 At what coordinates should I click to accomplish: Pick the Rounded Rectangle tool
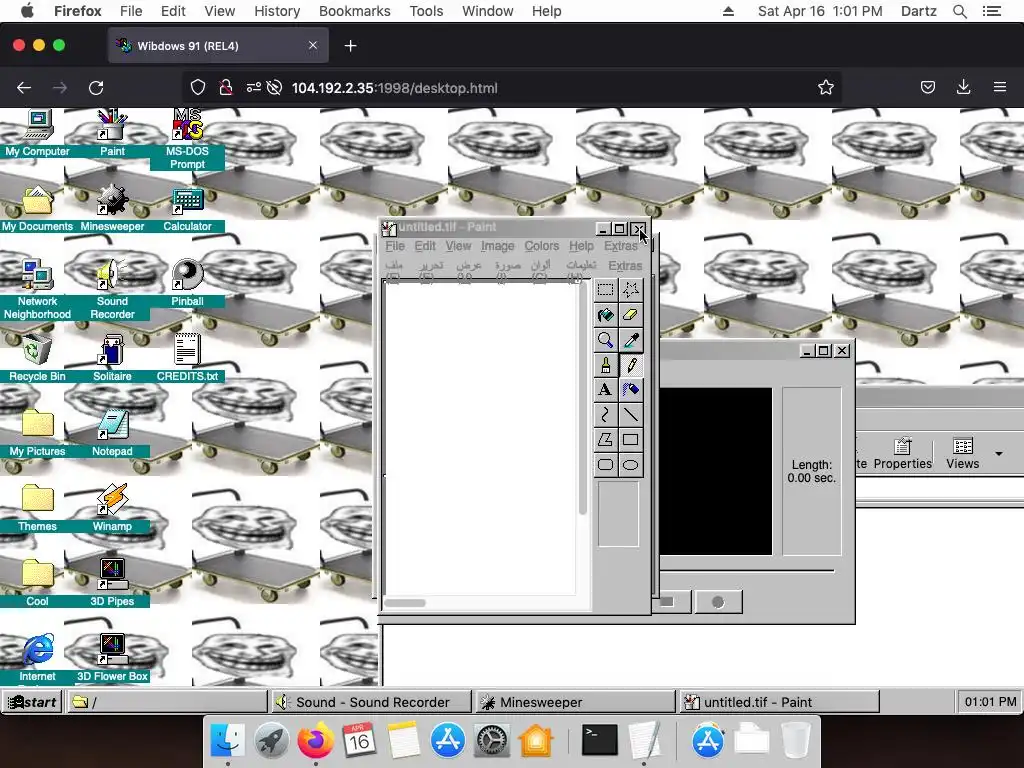click(x=605, y=465)
